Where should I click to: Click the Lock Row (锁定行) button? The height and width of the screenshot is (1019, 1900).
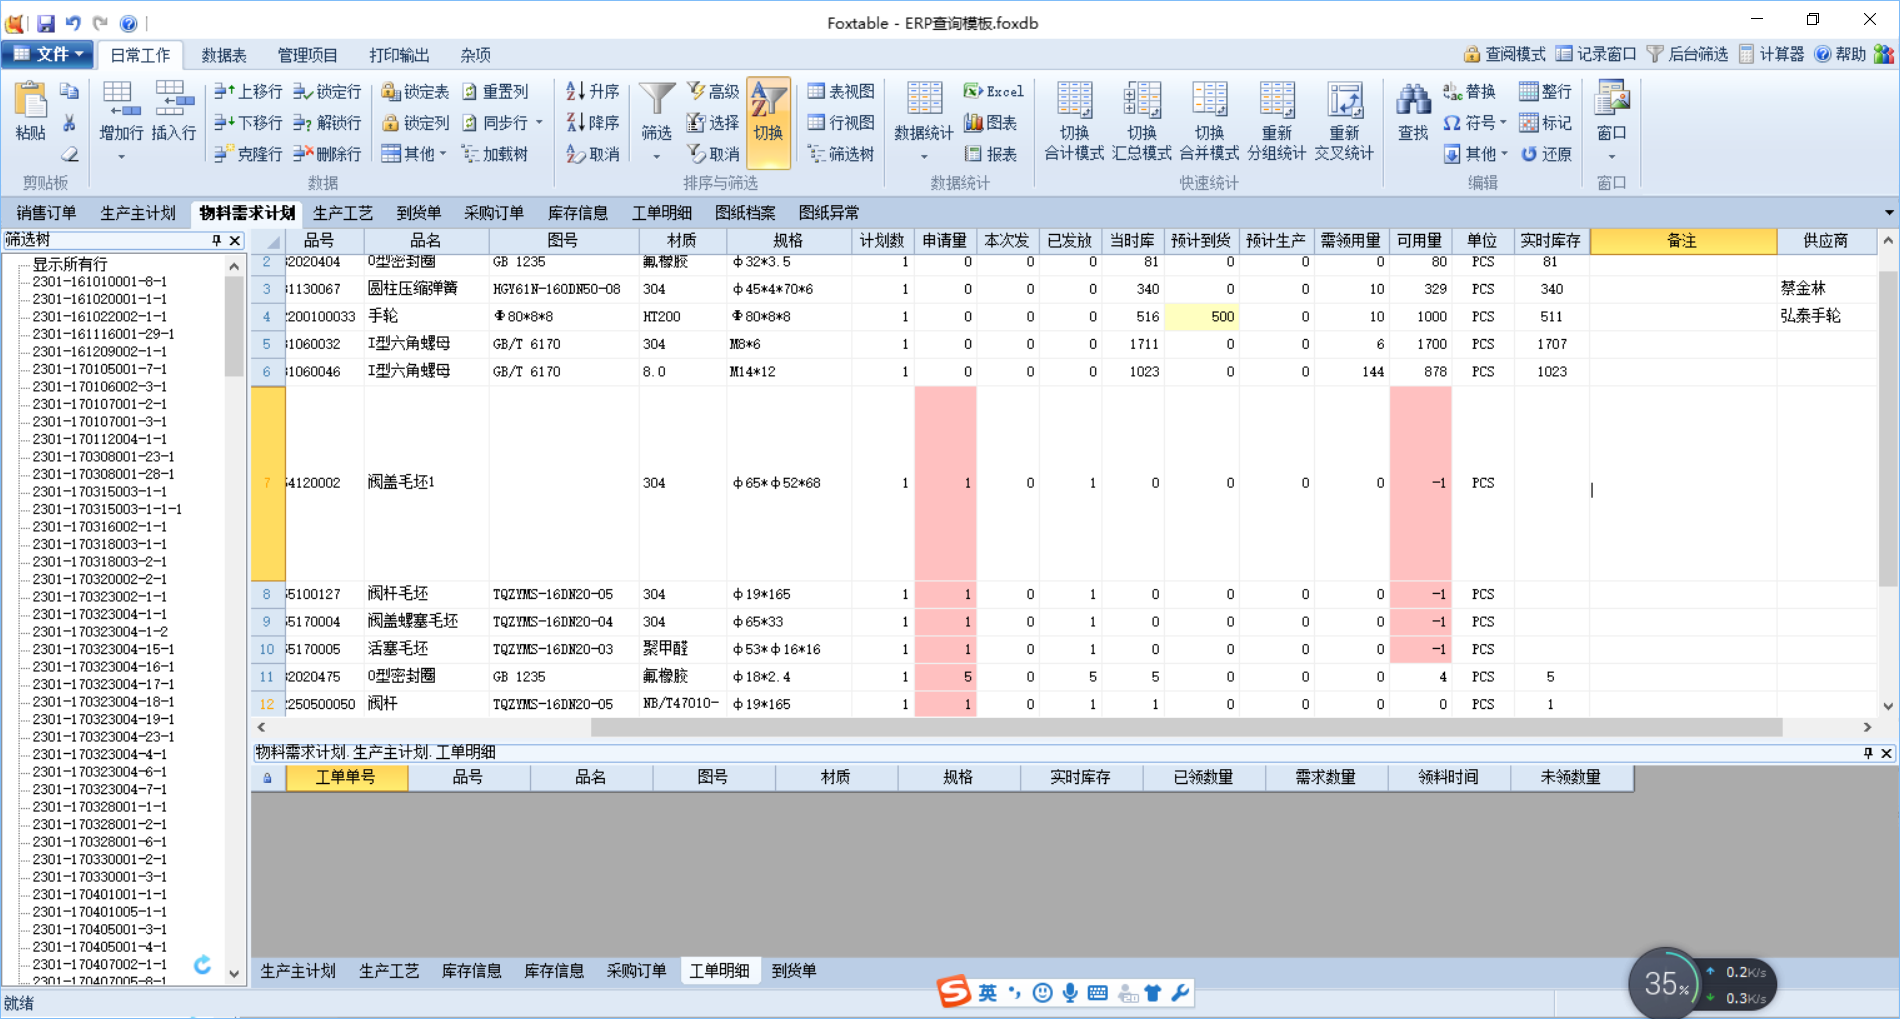pyautogui.click(x=327, y=92)
